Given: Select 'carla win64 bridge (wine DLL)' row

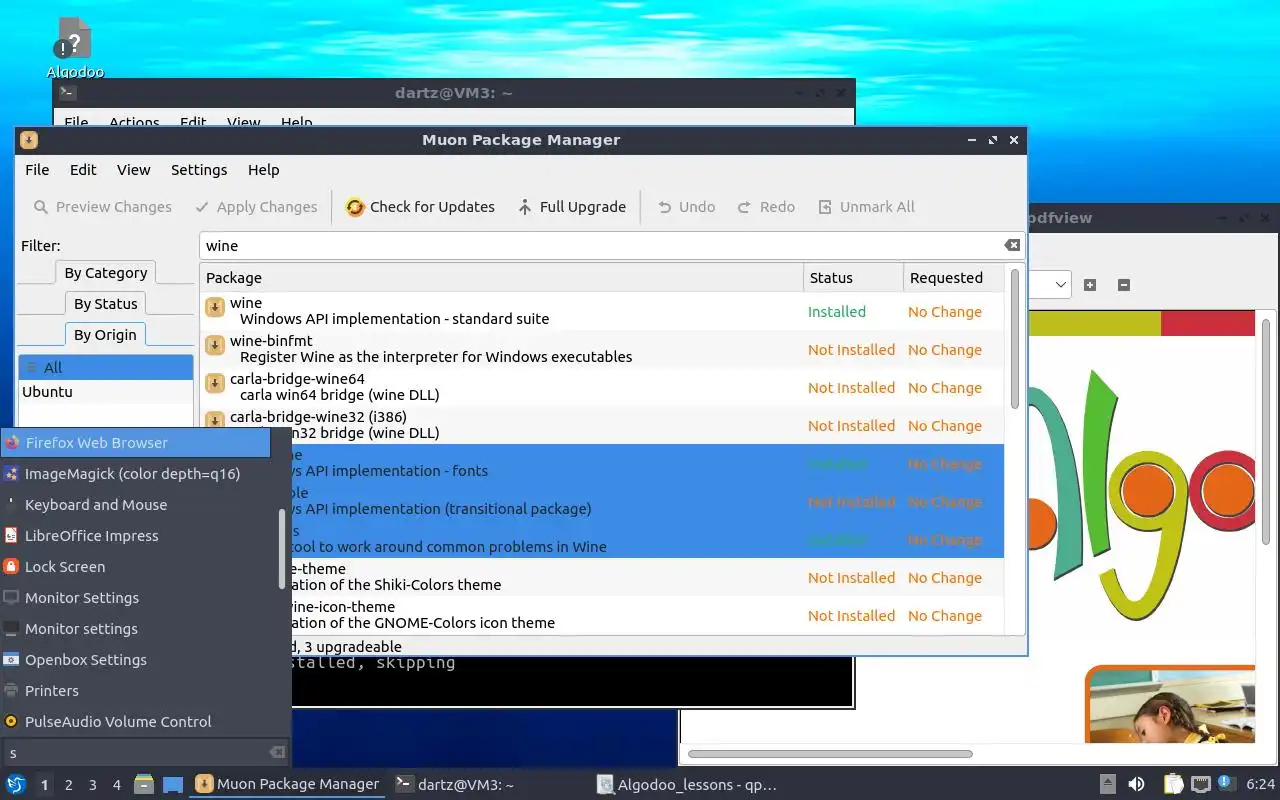Looking at the screenshot, I should pos(602,387).
